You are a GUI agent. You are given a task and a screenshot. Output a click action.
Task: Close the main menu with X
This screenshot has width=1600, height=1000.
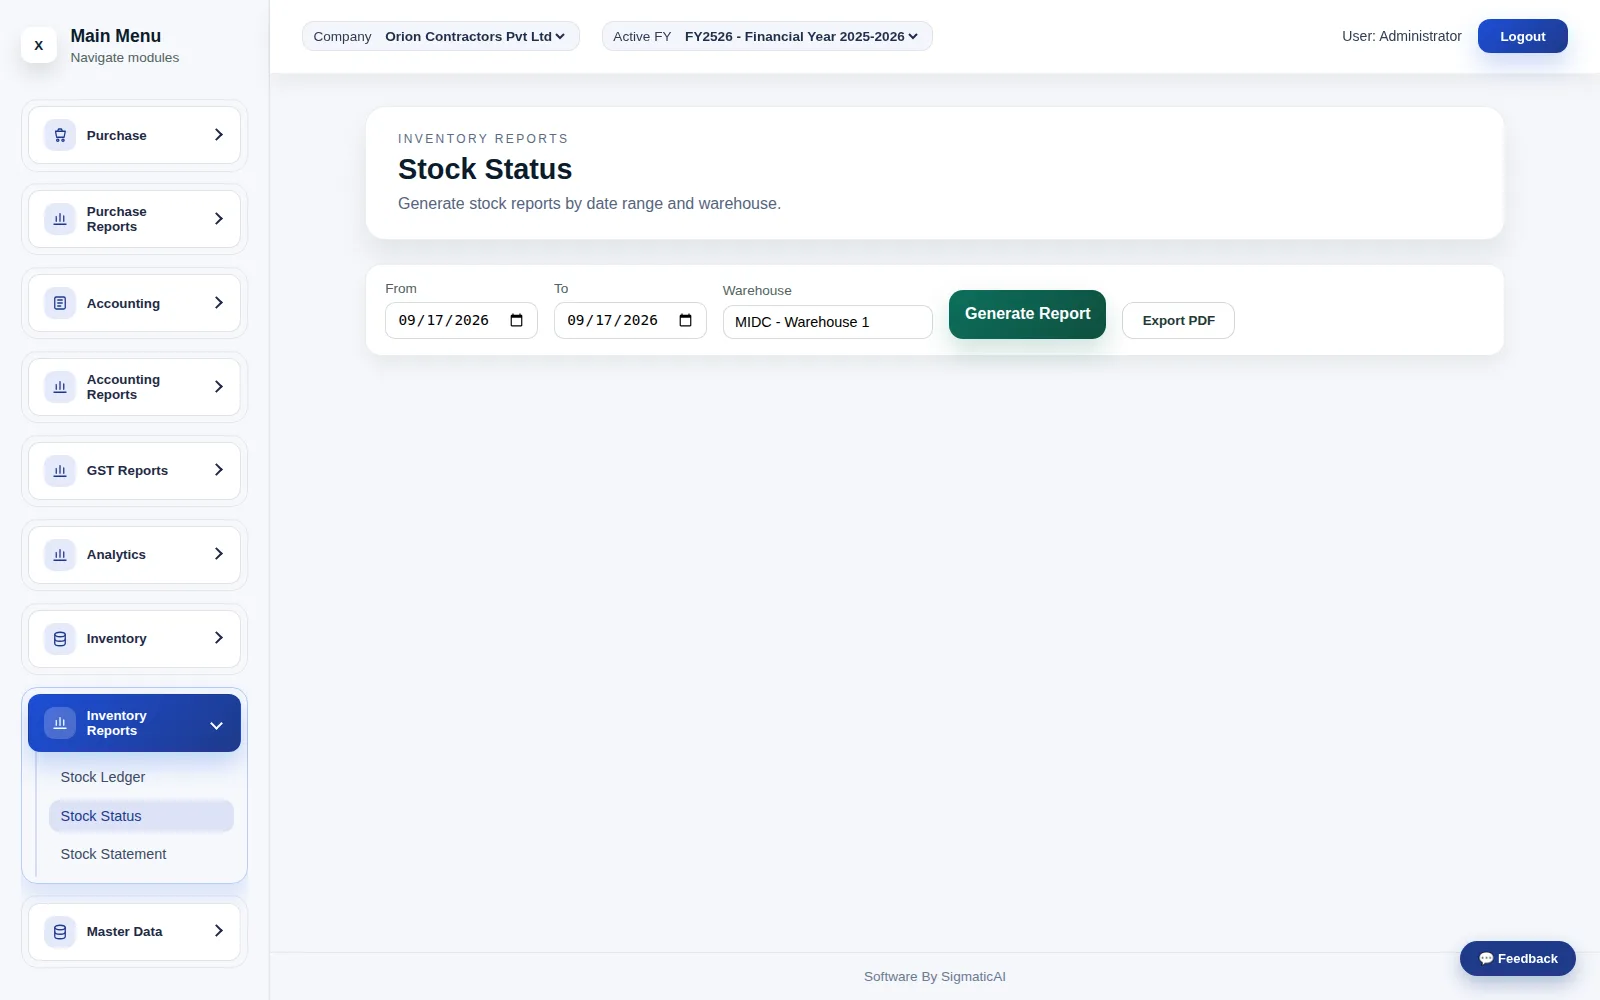click(39, 45)
